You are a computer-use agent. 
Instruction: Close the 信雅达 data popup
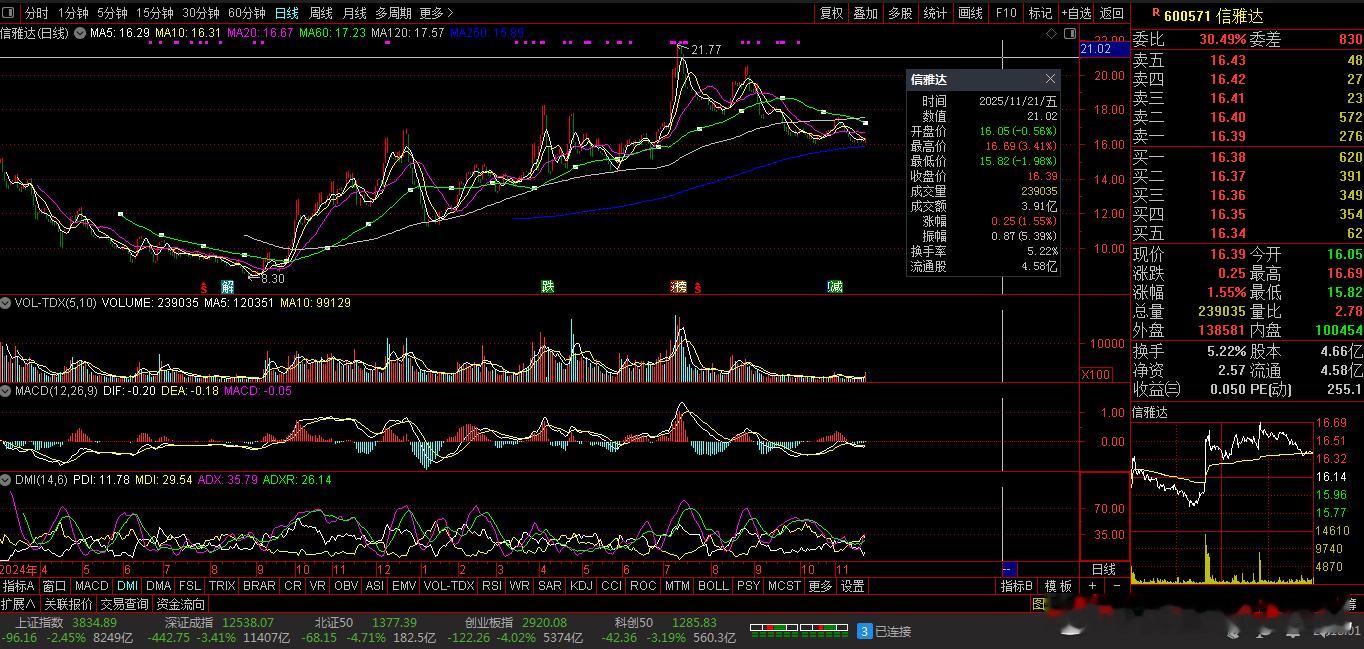pyautogui.click(x=1050, y=79)
